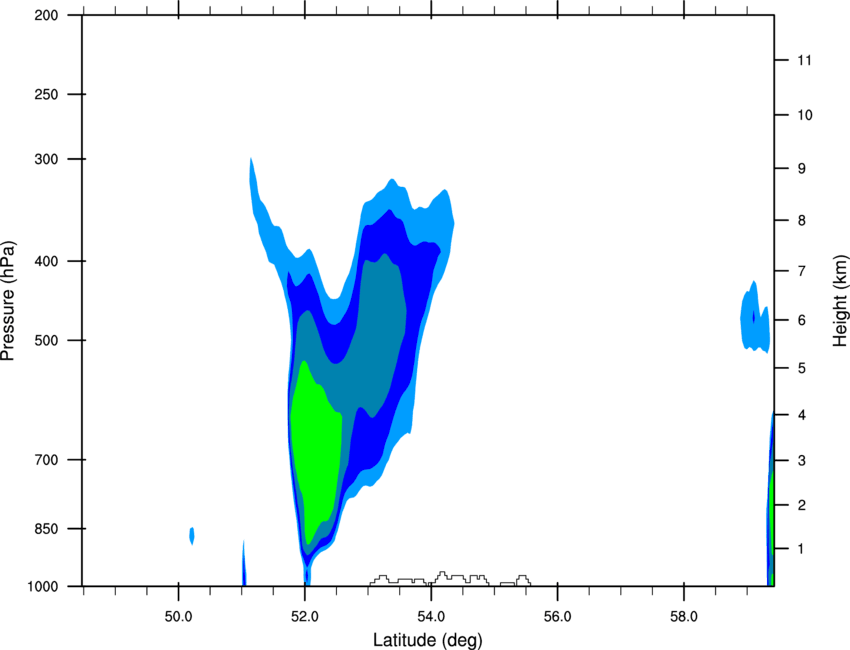Pick height tick label 4
This screenshot has height=650, width=850.
click(x=802, y=415)
